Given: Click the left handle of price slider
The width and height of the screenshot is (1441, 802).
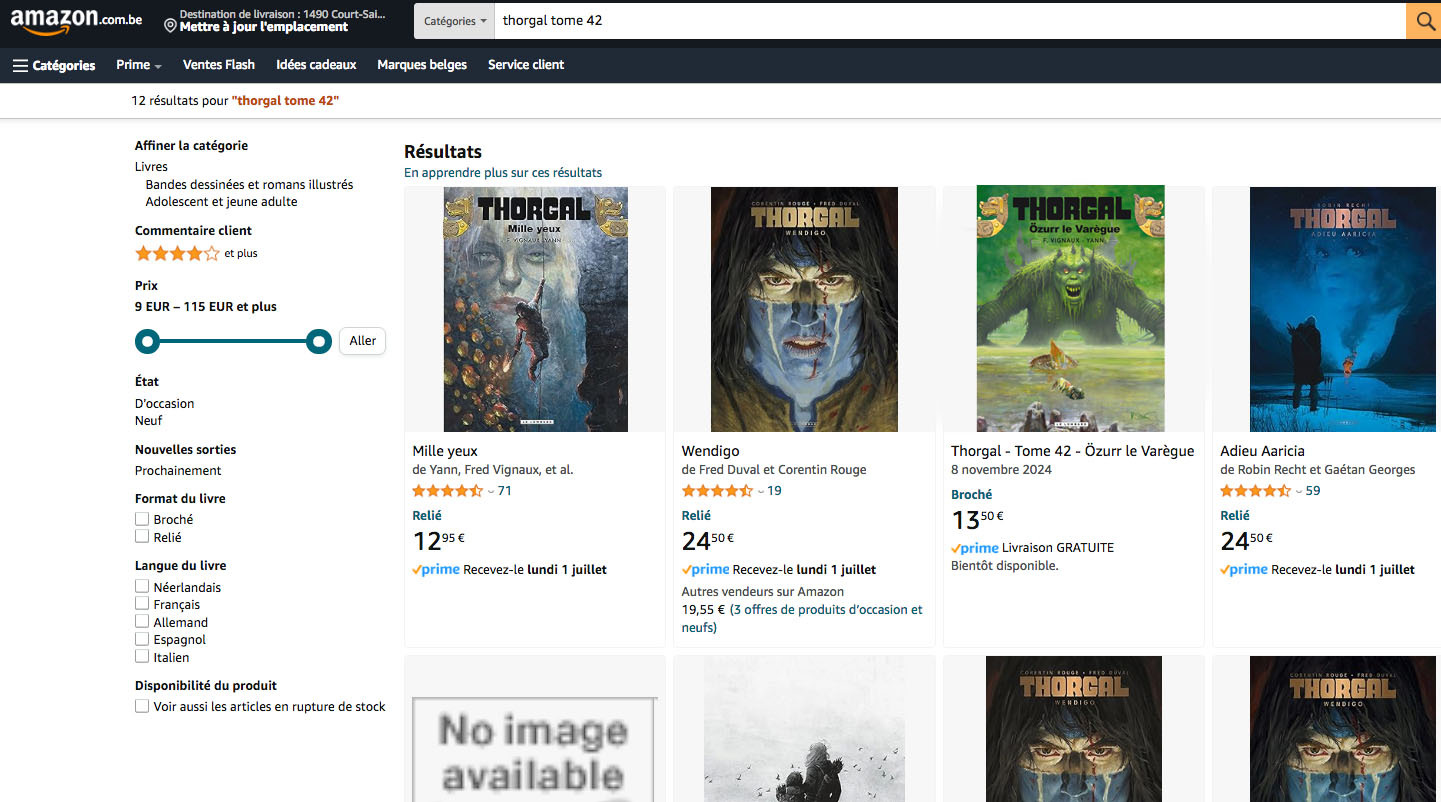Looking at the screenshot, I should point(148,342).
